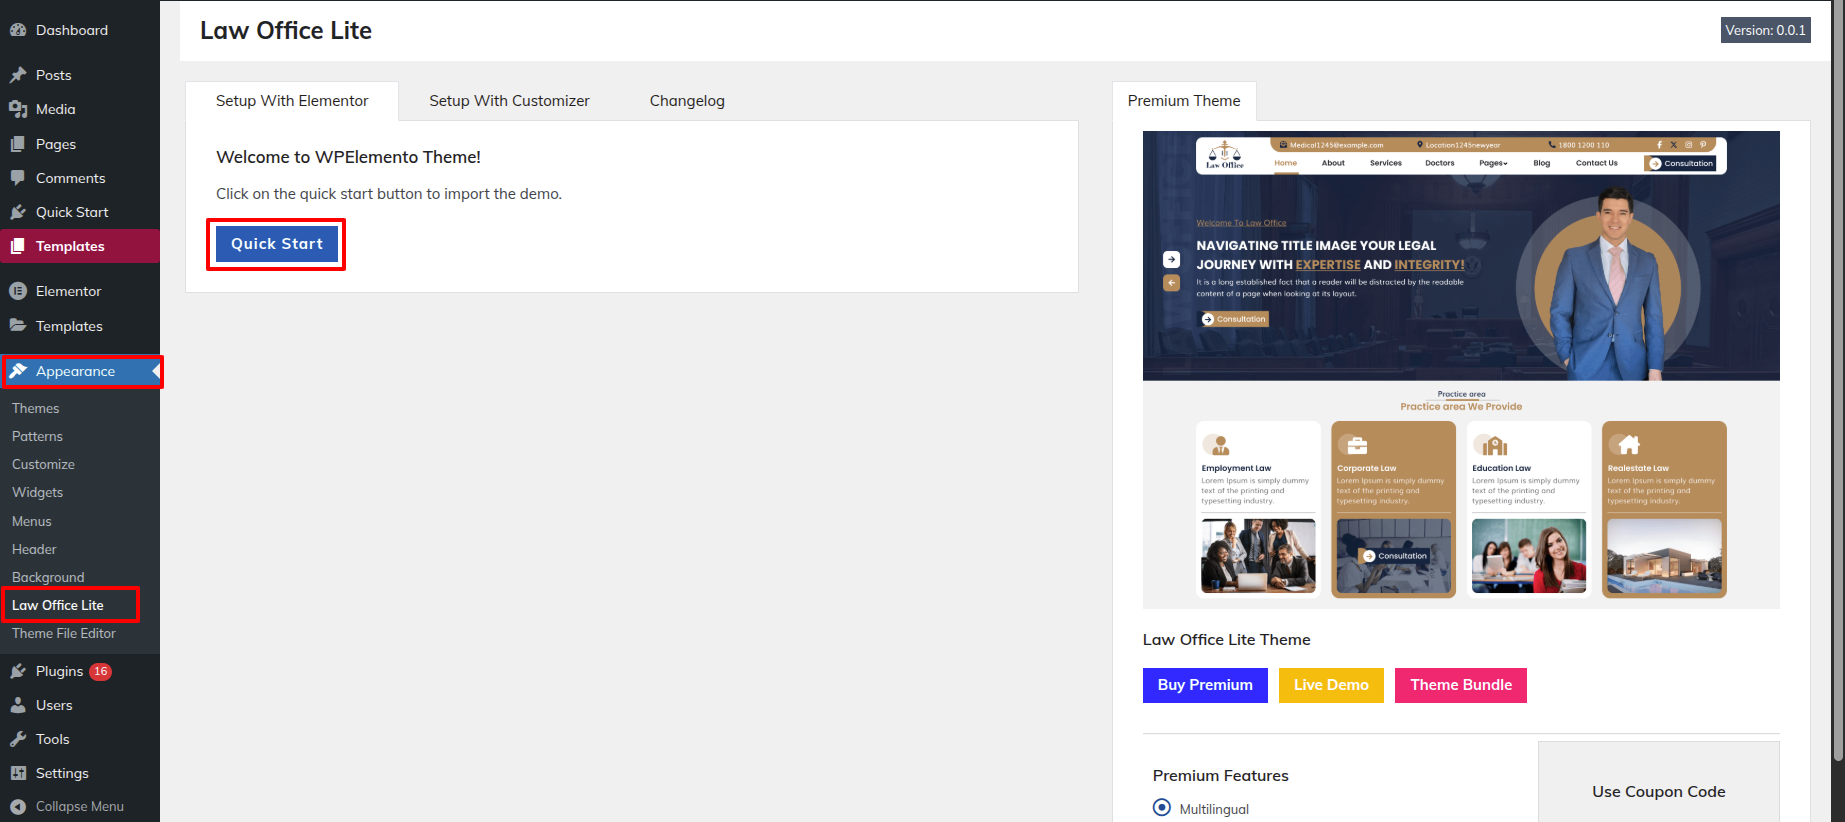Open Widgets submenu link
This screenshot has width=1845, height=822.
(37, 492)
